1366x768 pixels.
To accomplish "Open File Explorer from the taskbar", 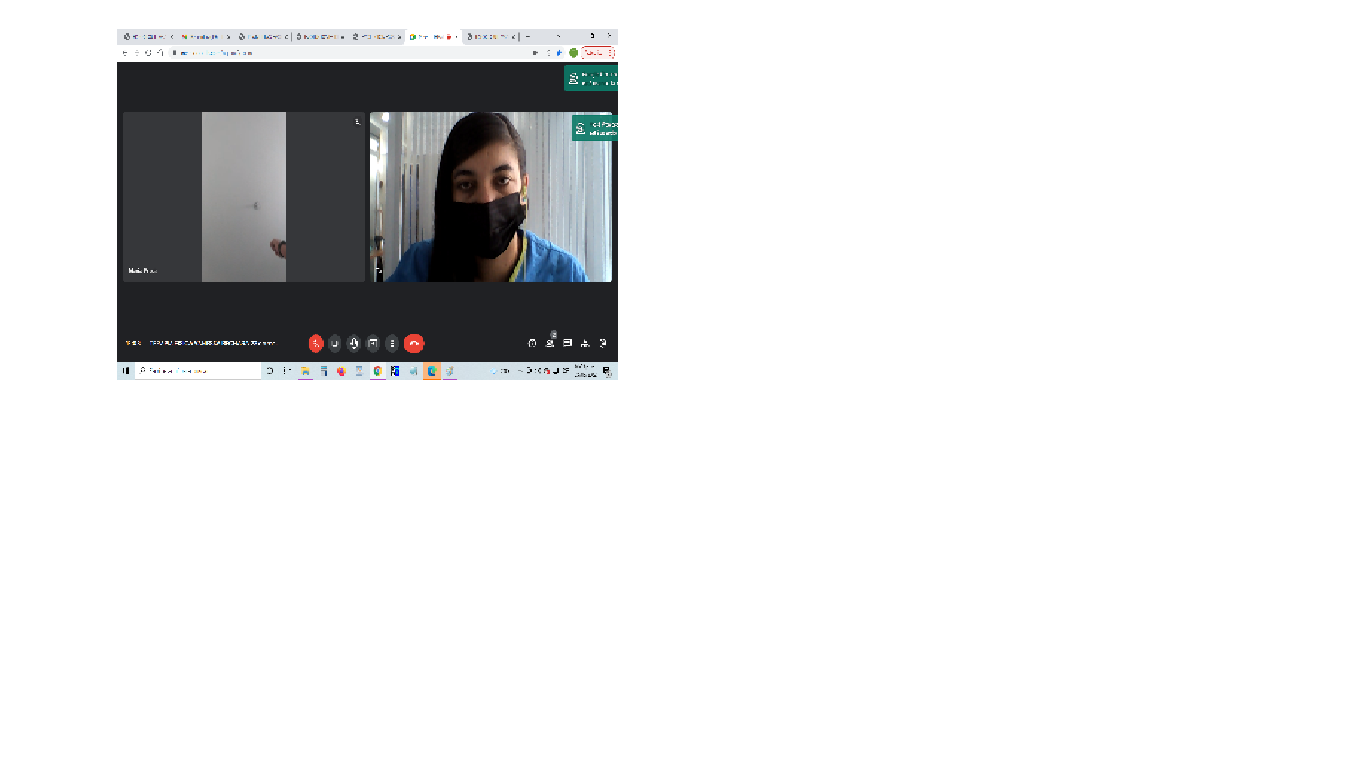I will pyautogui.click(x=305, y=370).
